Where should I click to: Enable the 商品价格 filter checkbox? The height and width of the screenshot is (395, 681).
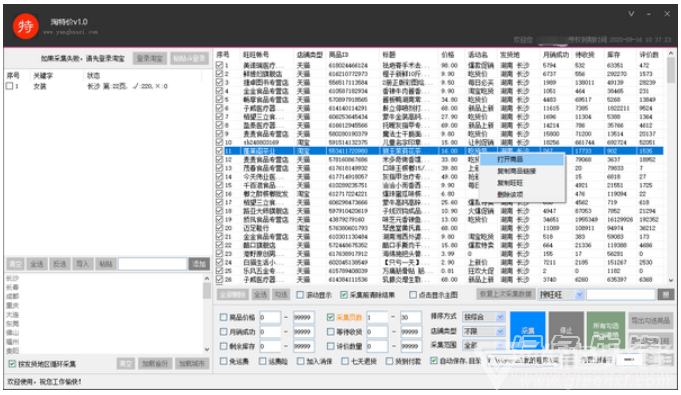coord(223,317)
